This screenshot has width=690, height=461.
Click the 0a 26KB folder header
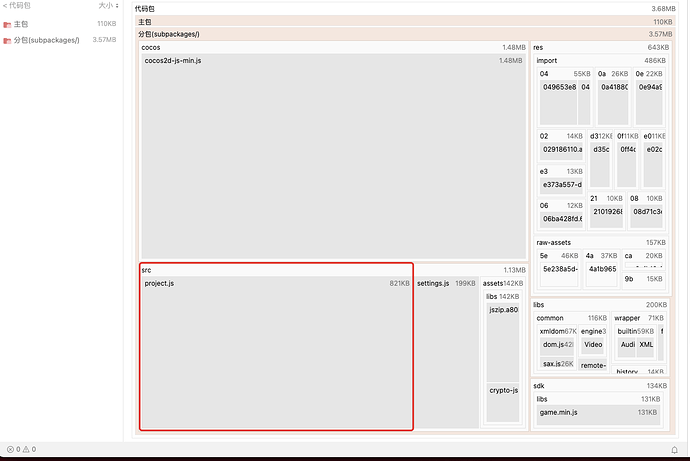pyautogui.click(x=613, y=73)
